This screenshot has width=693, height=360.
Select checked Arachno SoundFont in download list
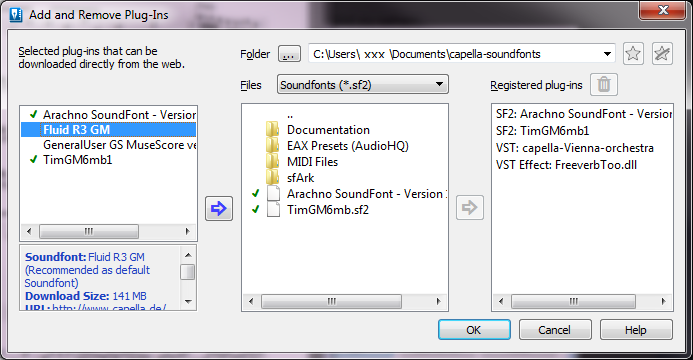coord(119,115)
